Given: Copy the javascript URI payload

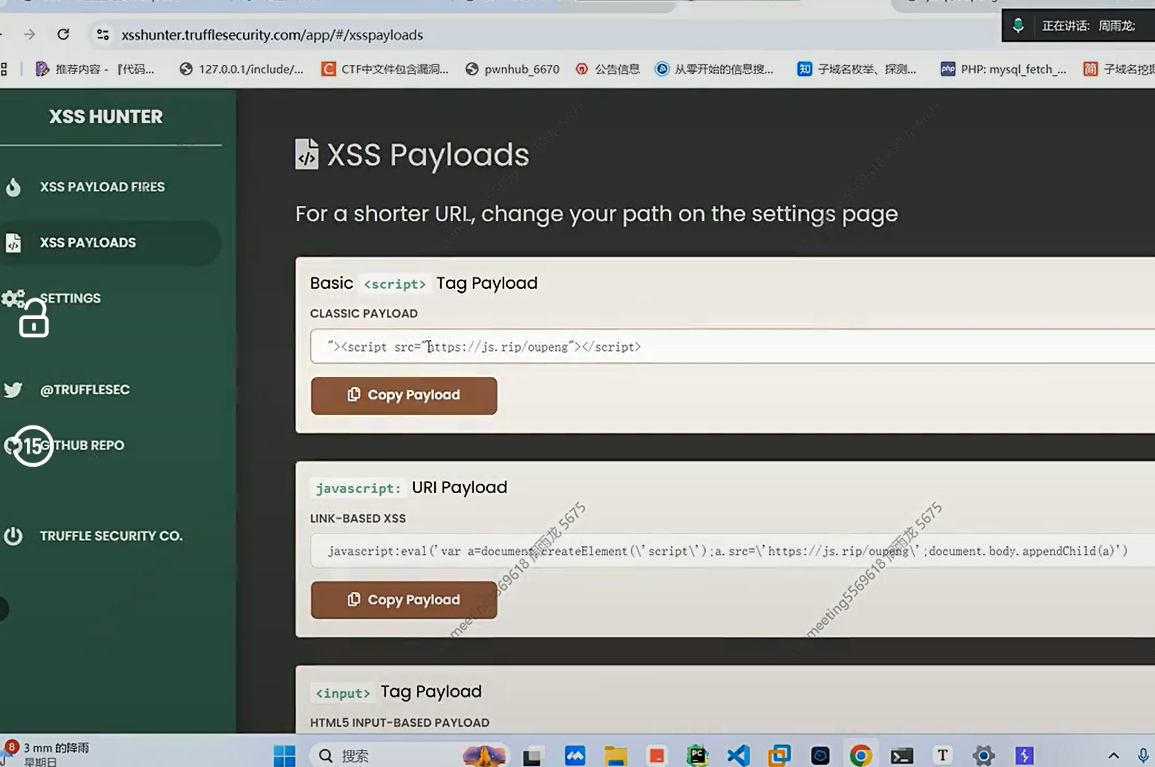Looking at the screenshot, I should [404, 600].
